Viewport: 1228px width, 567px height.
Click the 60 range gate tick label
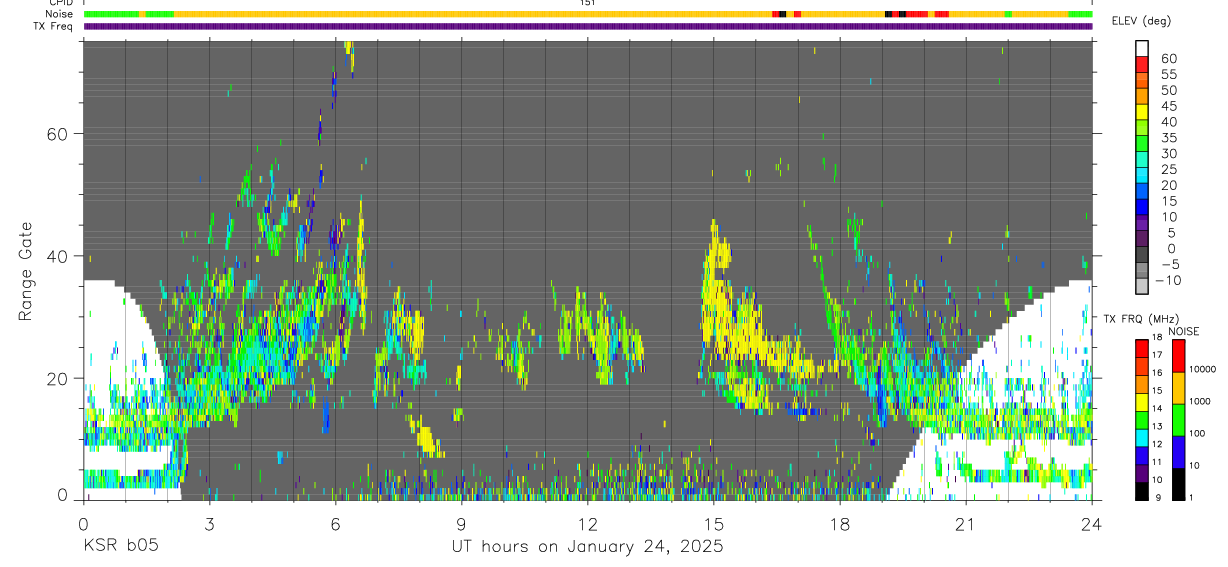57,134
